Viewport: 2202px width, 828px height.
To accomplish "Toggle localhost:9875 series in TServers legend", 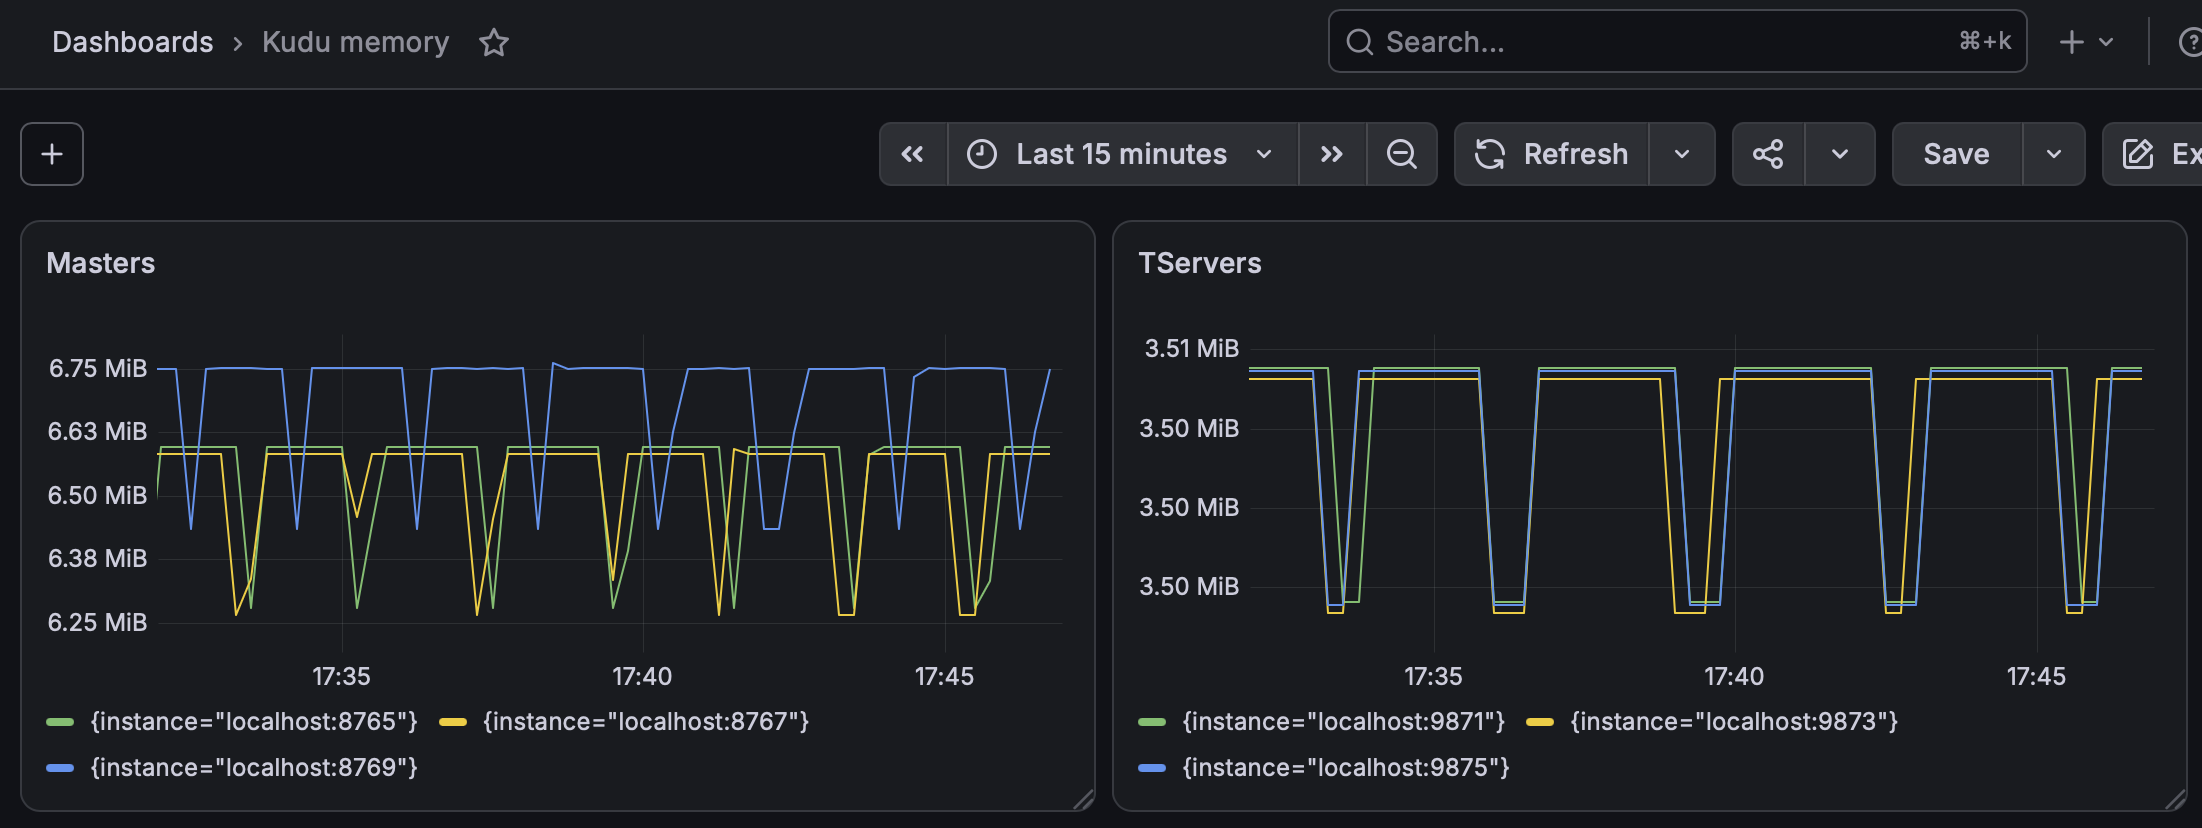I will [x=1346, y=768].
